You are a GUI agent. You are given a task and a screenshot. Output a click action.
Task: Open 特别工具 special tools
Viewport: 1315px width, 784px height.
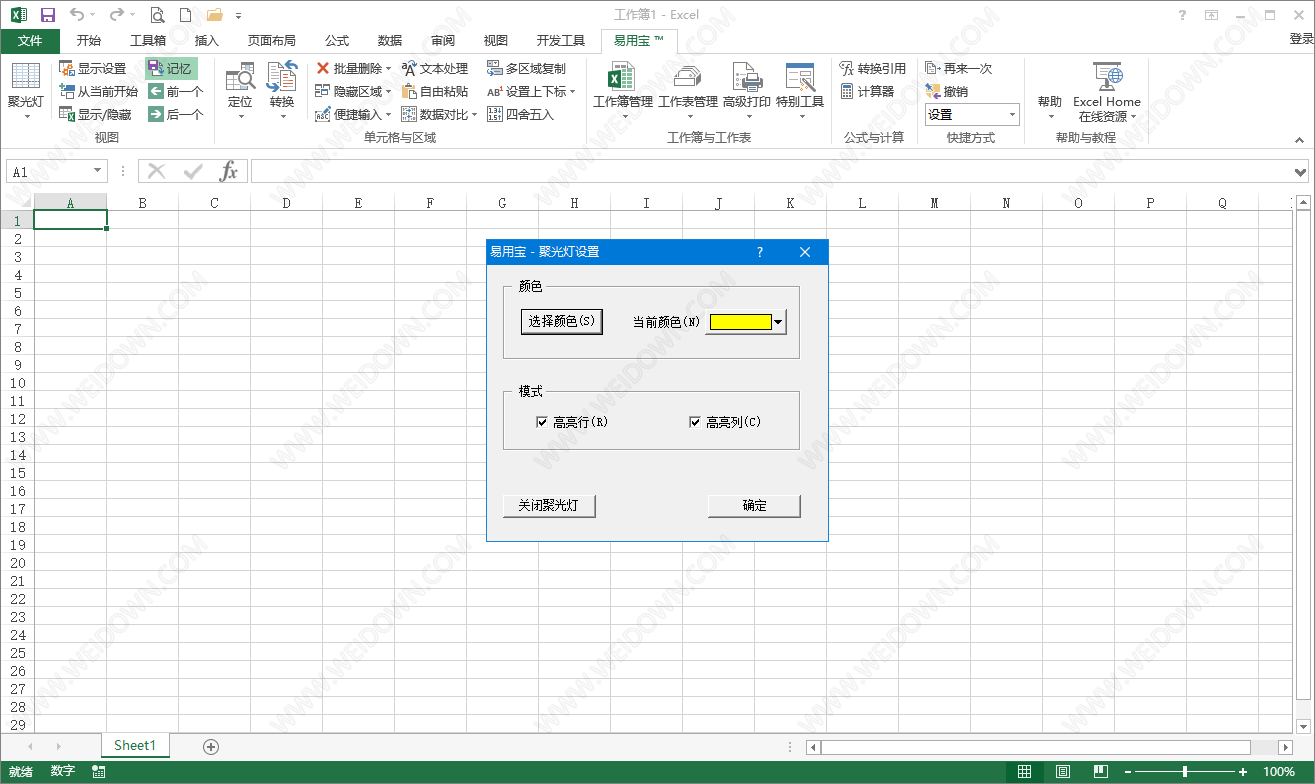click(800, 90)
